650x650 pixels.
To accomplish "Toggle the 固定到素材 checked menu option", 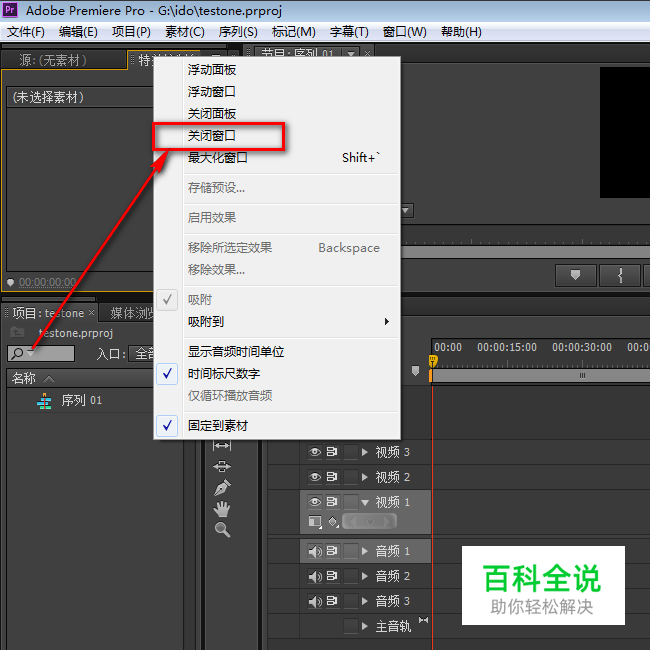I will point(277,426).
